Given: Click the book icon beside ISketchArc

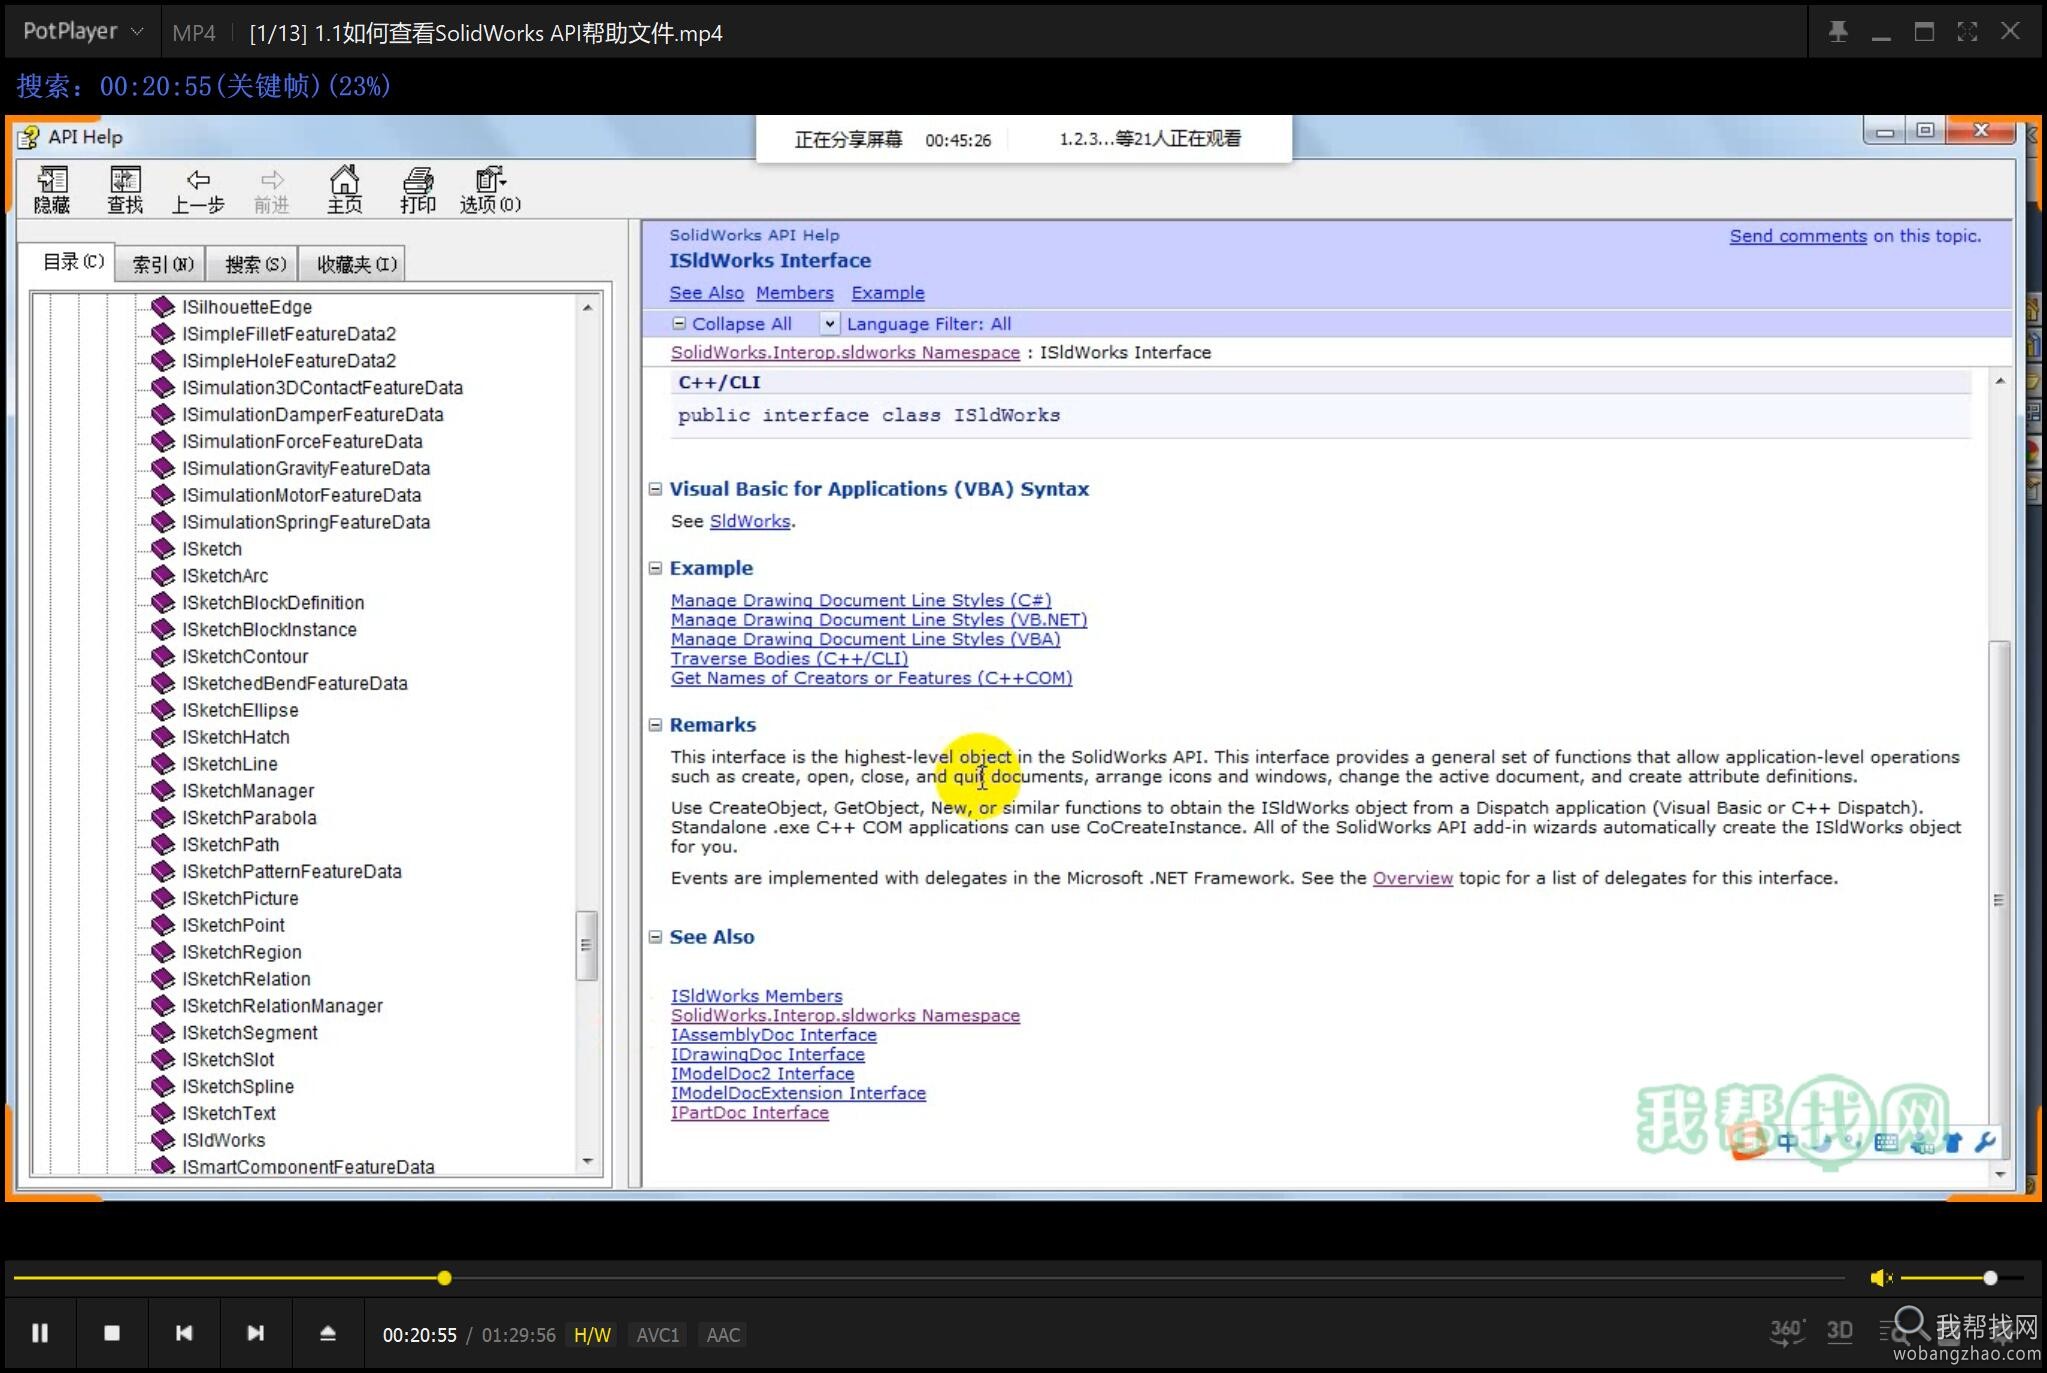Looking at the screenshot, I should click(x=162, y=575).
